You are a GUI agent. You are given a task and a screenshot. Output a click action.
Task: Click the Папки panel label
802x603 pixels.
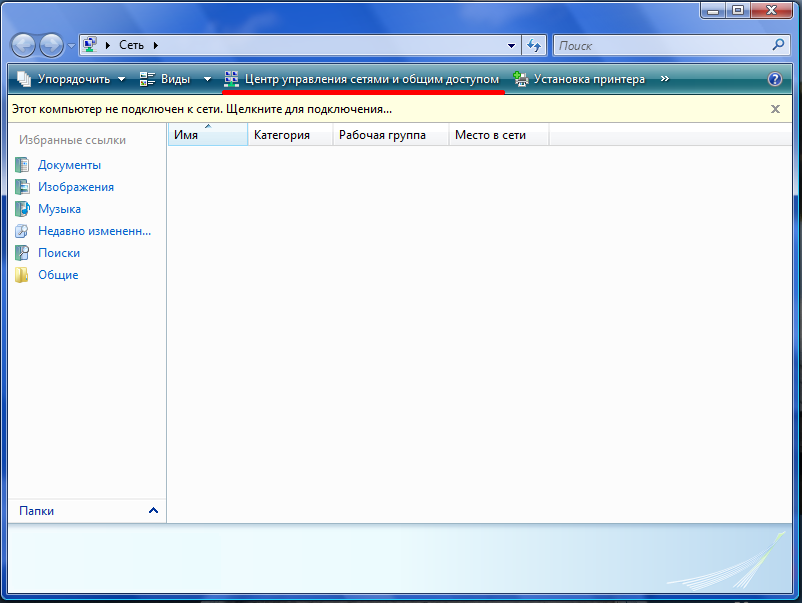pyautogui.click(x=36, y=510)
